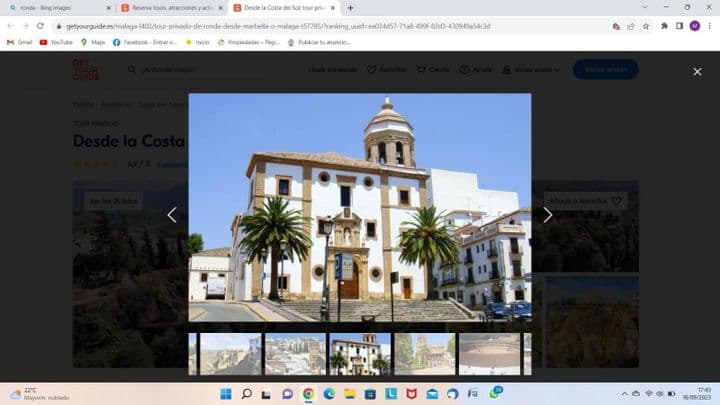Screen dimensions: 720x405
Task: Open Microsoft Edge from taskbar
Action: pos(329,394)
